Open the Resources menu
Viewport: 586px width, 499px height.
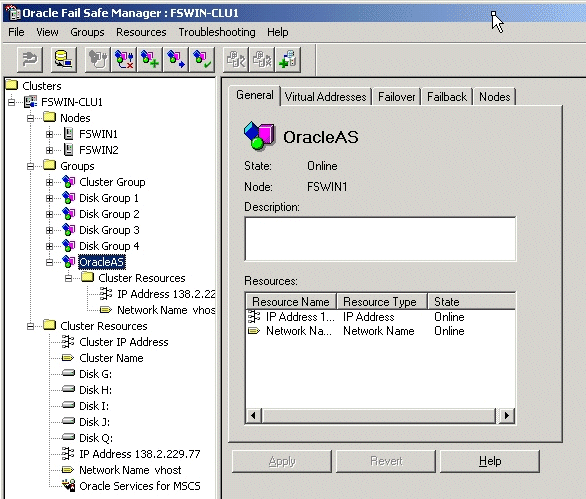pos(141,32)
